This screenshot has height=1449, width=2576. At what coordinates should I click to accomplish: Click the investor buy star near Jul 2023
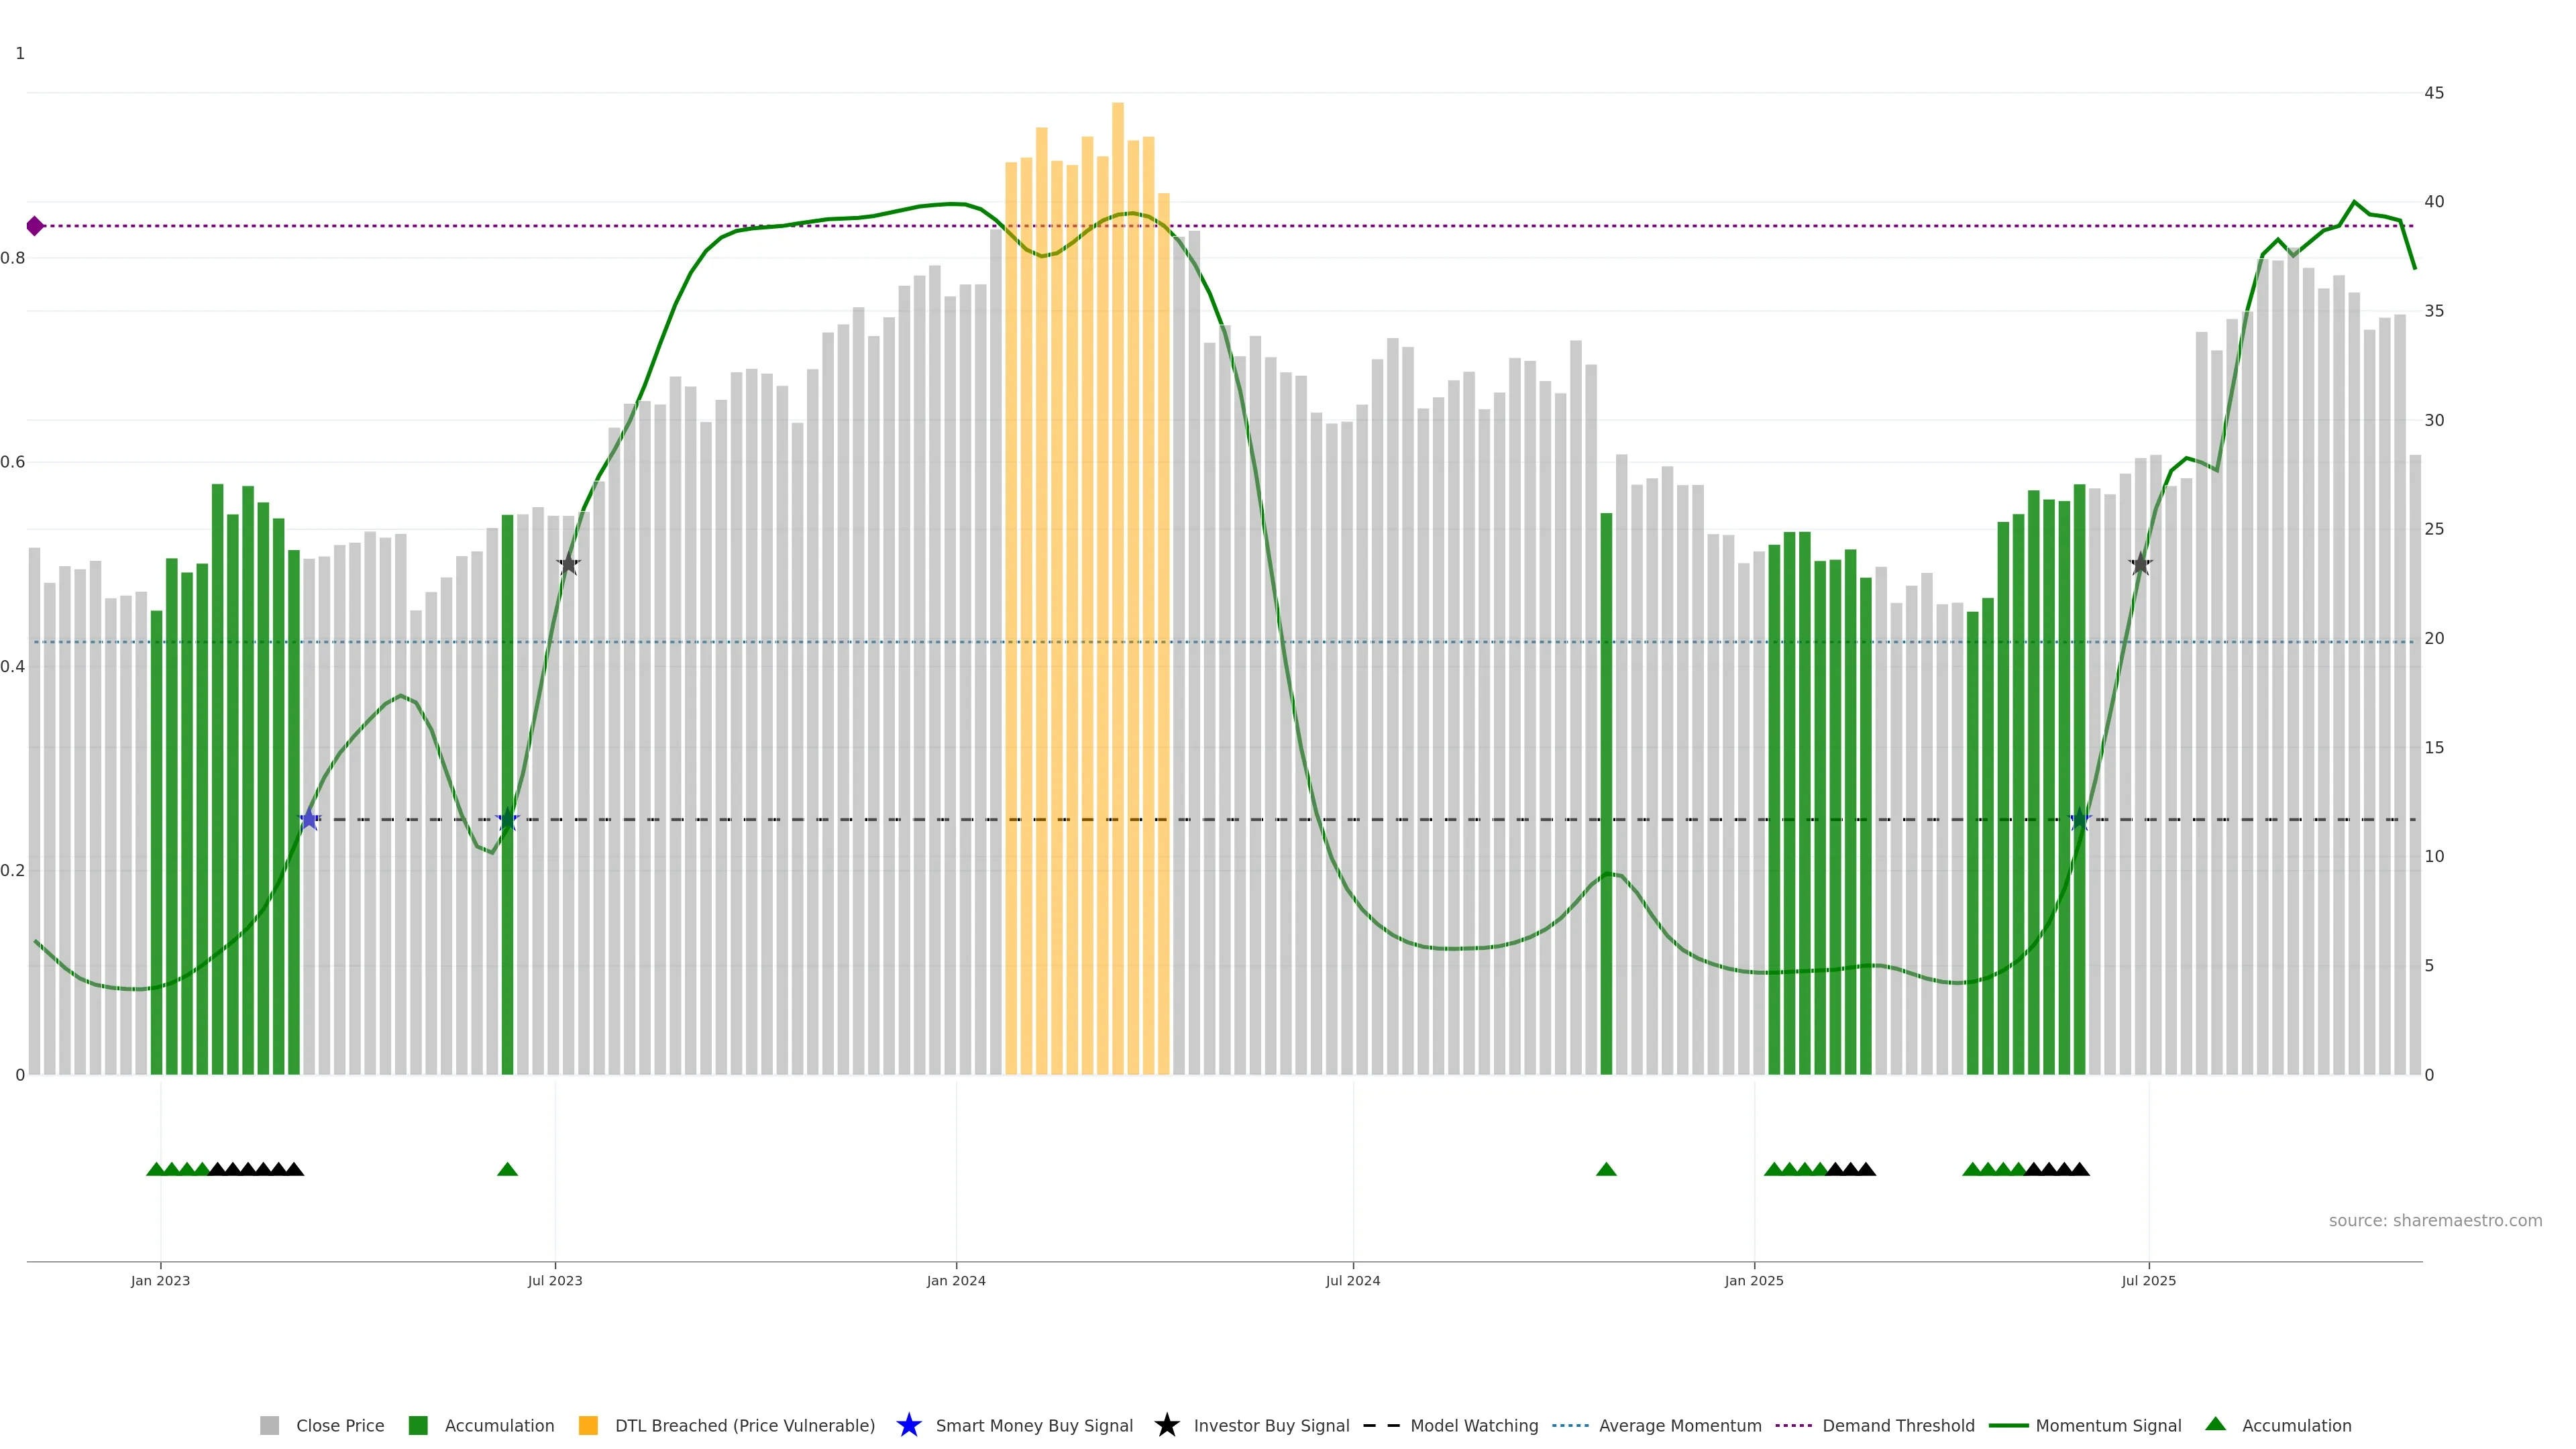click(568, 564)
